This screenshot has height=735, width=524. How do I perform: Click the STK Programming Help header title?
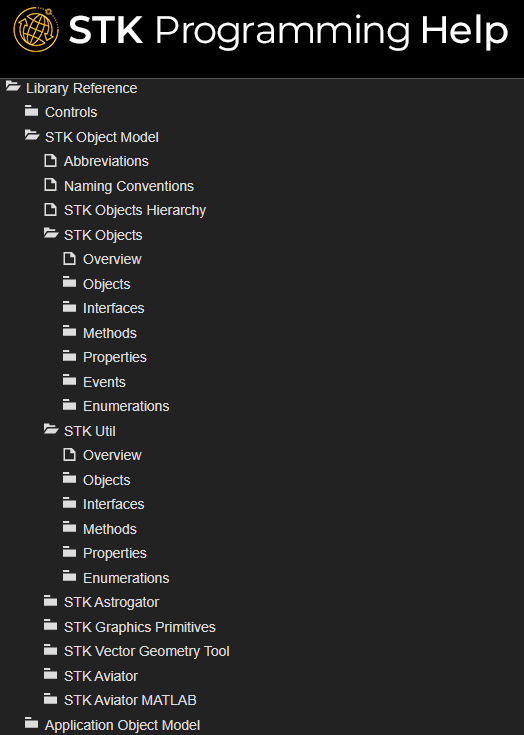coord(288,30)
